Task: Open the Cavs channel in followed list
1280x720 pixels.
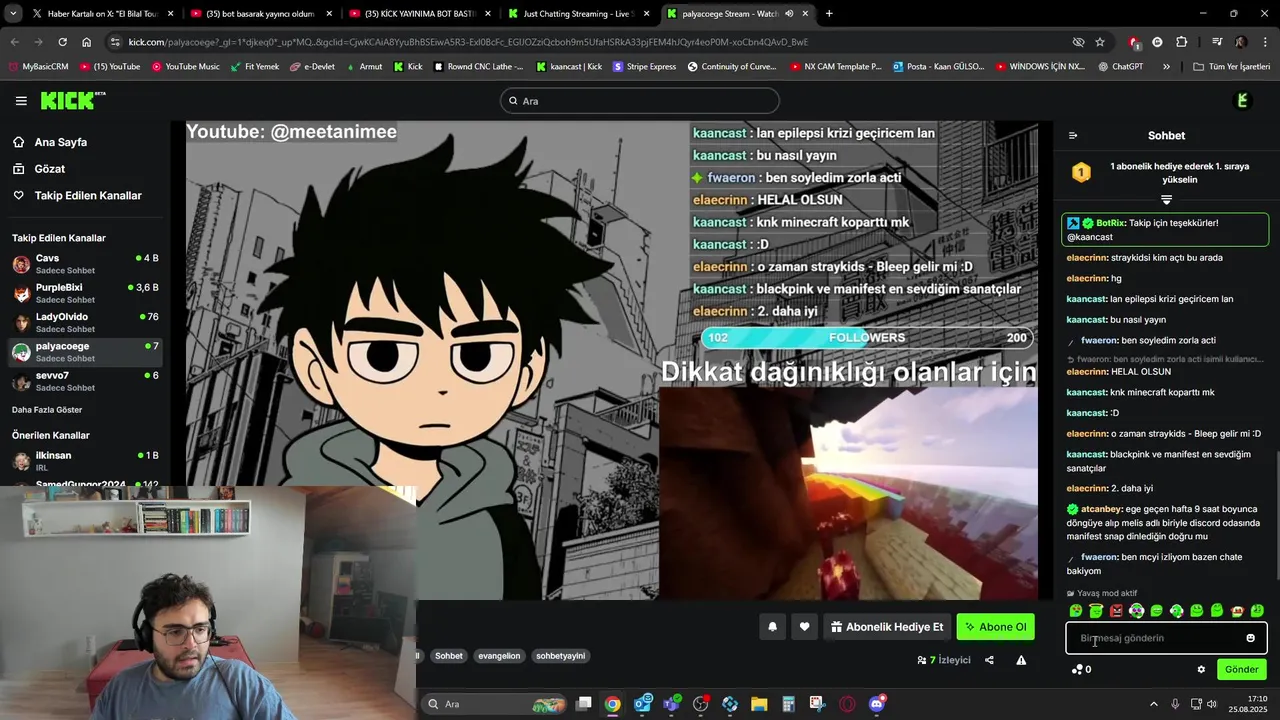Action: (x=84, y=264)
